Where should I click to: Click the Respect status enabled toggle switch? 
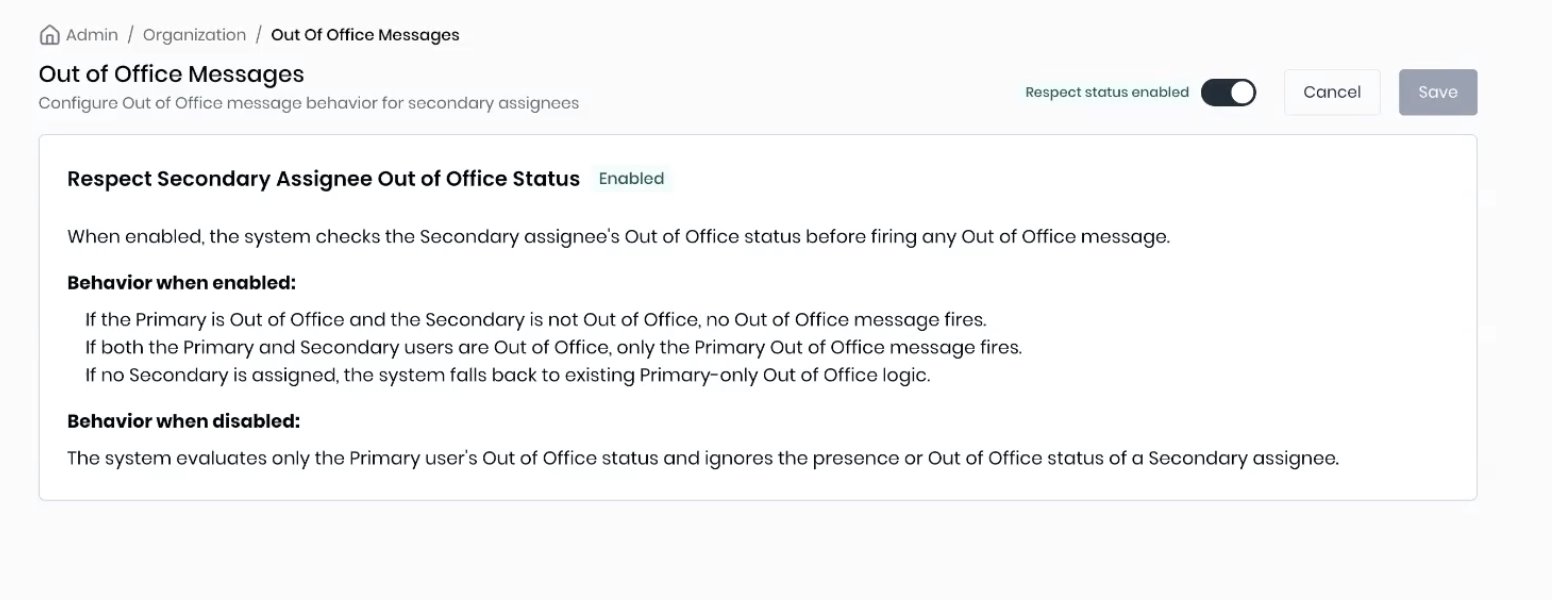(x=1228, y=91)
